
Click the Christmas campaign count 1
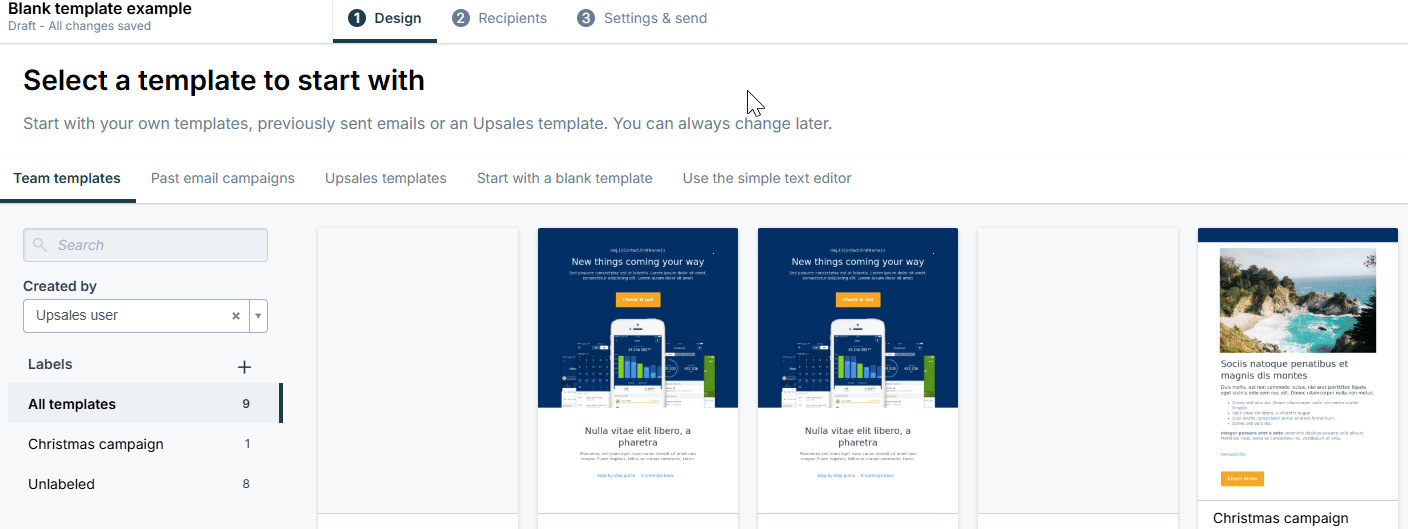[247, 444]
